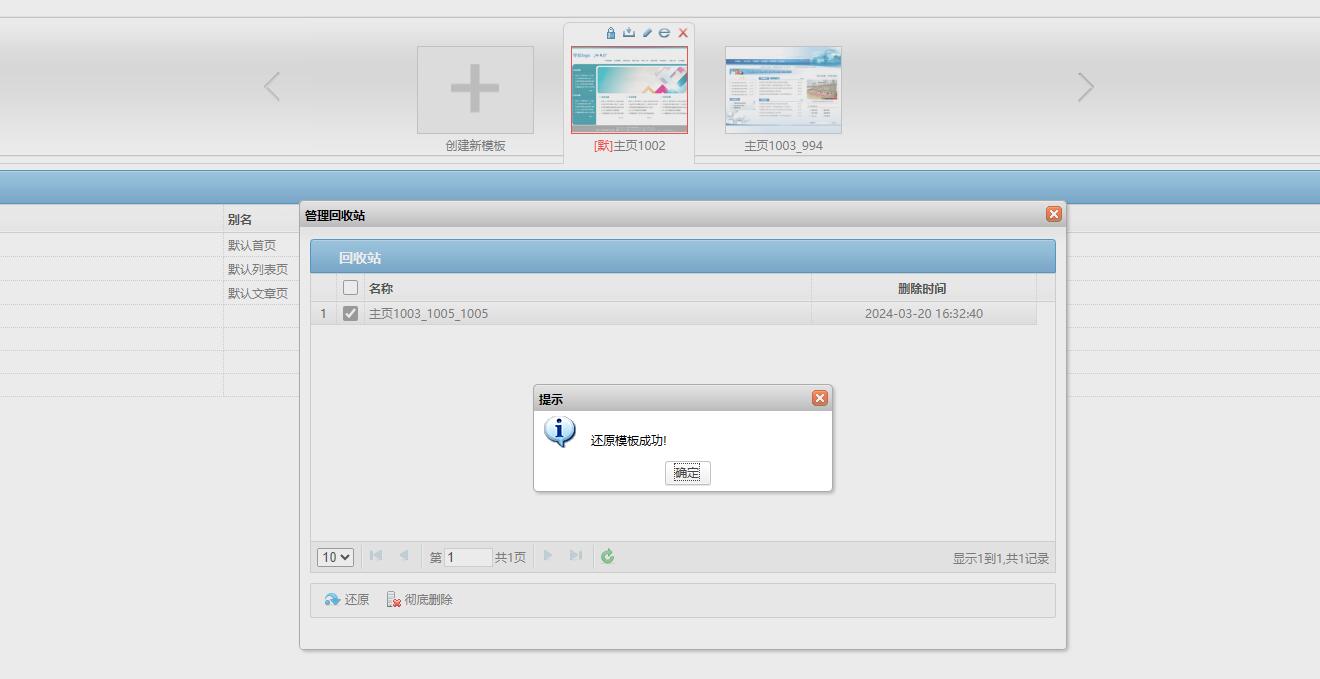Click the red X delete icon above template 主页1002

(683, 33)
